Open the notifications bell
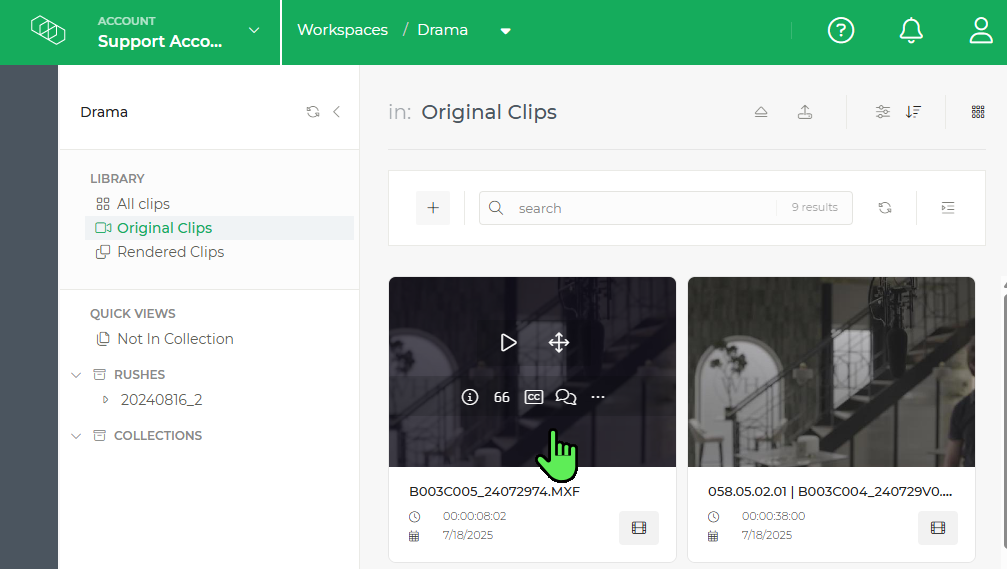Image resolution: width=1007 pixels, height=569 pixels. point(911,30)
